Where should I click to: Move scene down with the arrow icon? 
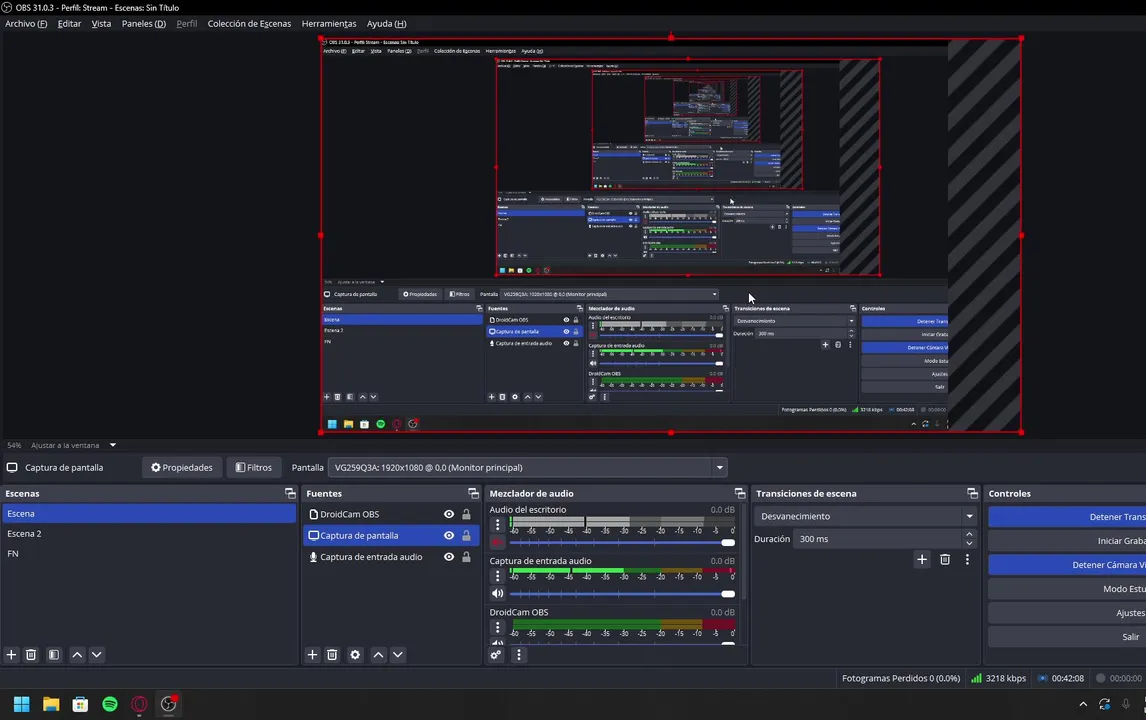tap(96, 655)
